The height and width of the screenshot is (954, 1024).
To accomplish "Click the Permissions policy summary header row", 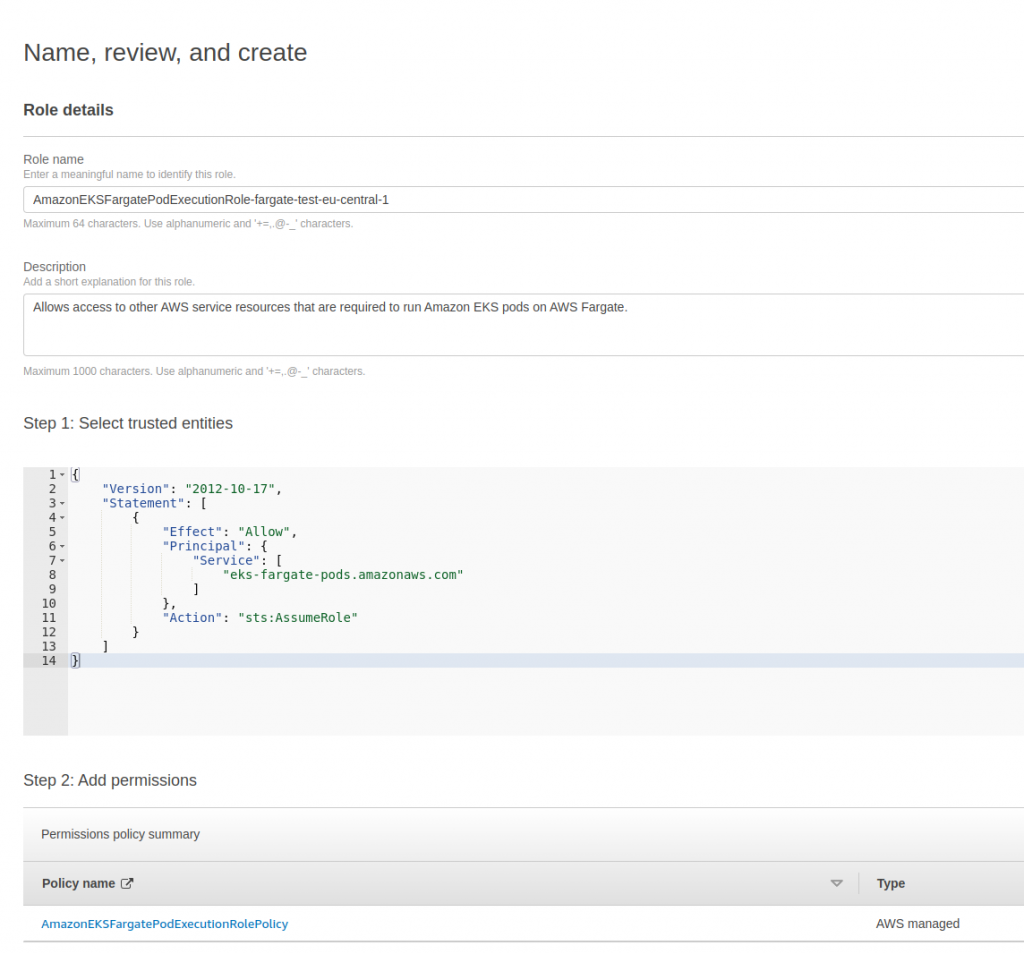I will point(120,833).
